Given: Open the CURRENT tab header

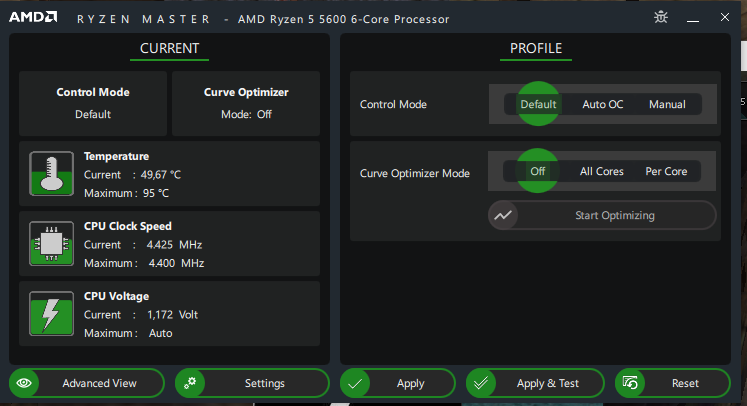Looking at the screenshot, I should 169,49.
